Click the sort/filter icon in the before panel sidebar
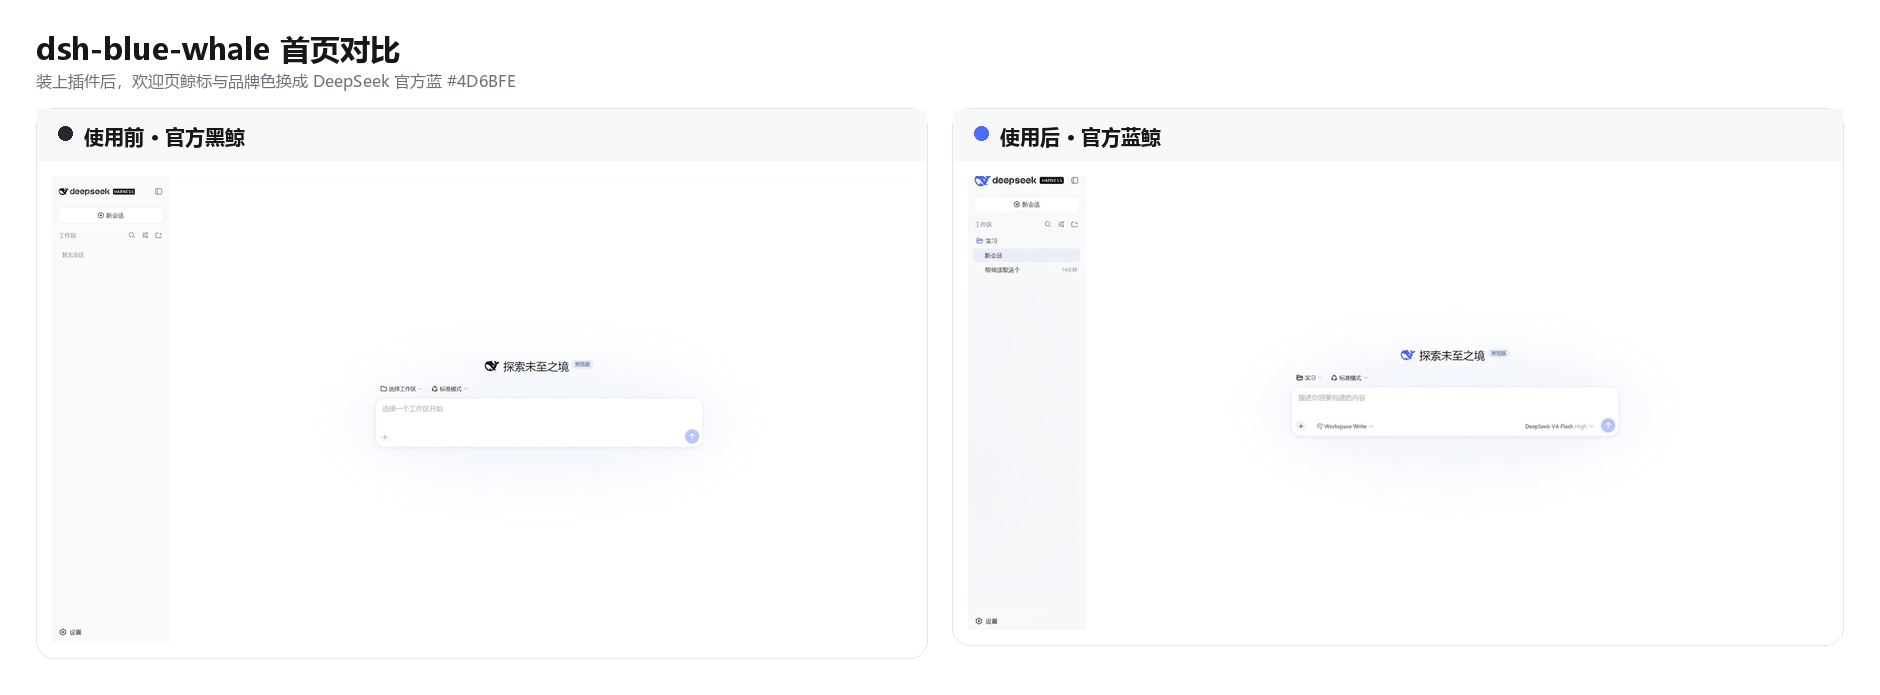The height and width of the screenshot is (695, 1880). (x=145, y=235)
